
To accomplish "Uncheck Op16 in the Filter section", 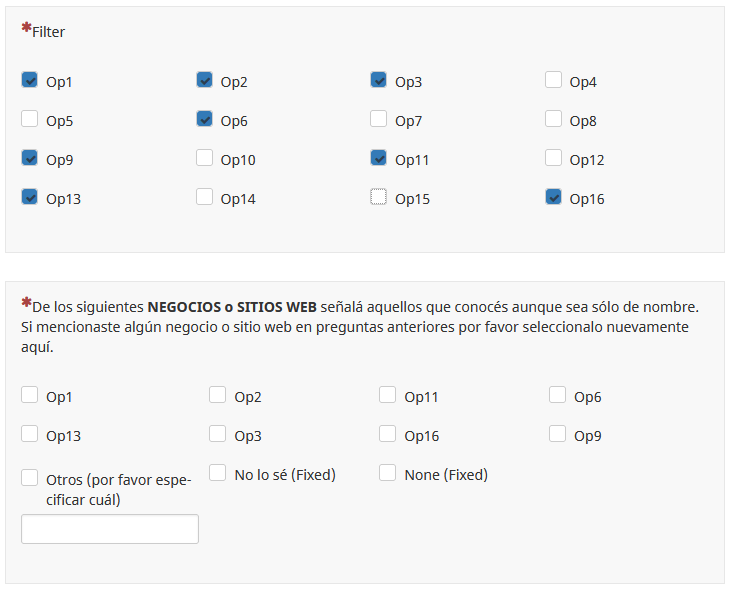I will tap(554, 197).
